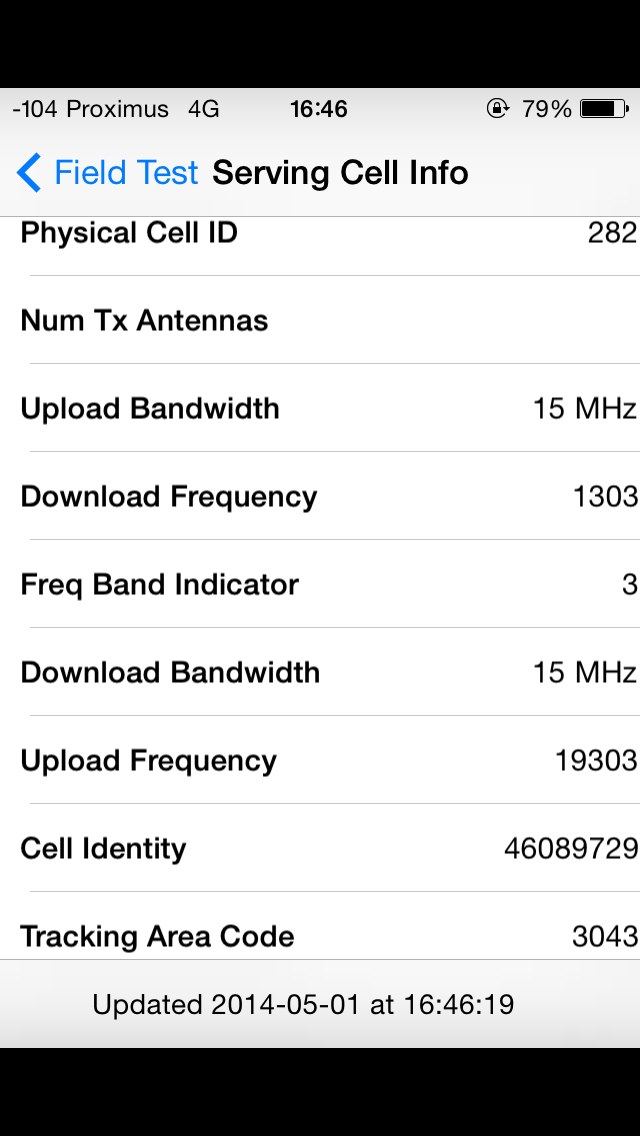Tap the rotation lock status icon
The width and height of the screenshot is (640, 1136).
pyautogui.click(x=497, y=109)
